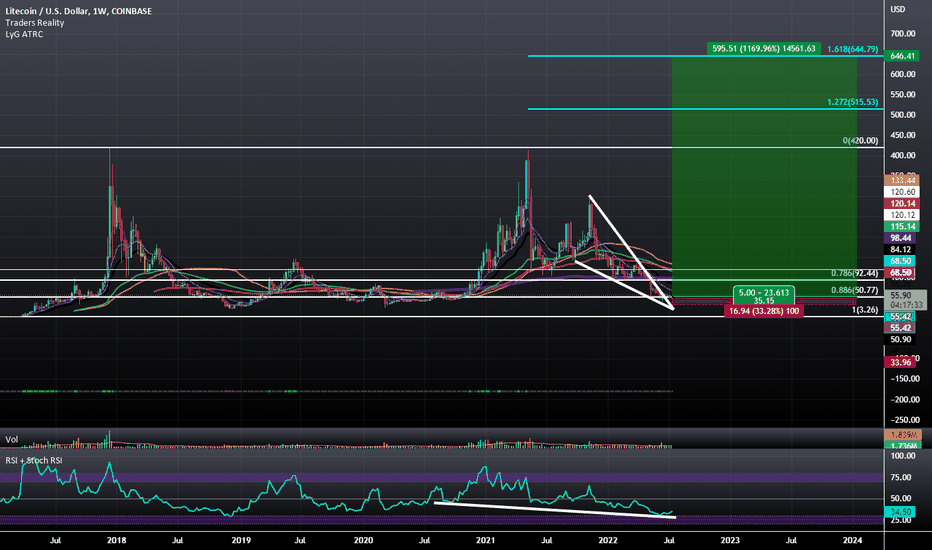Click the 2018 time axis label
932x550 pixels.
116,540
